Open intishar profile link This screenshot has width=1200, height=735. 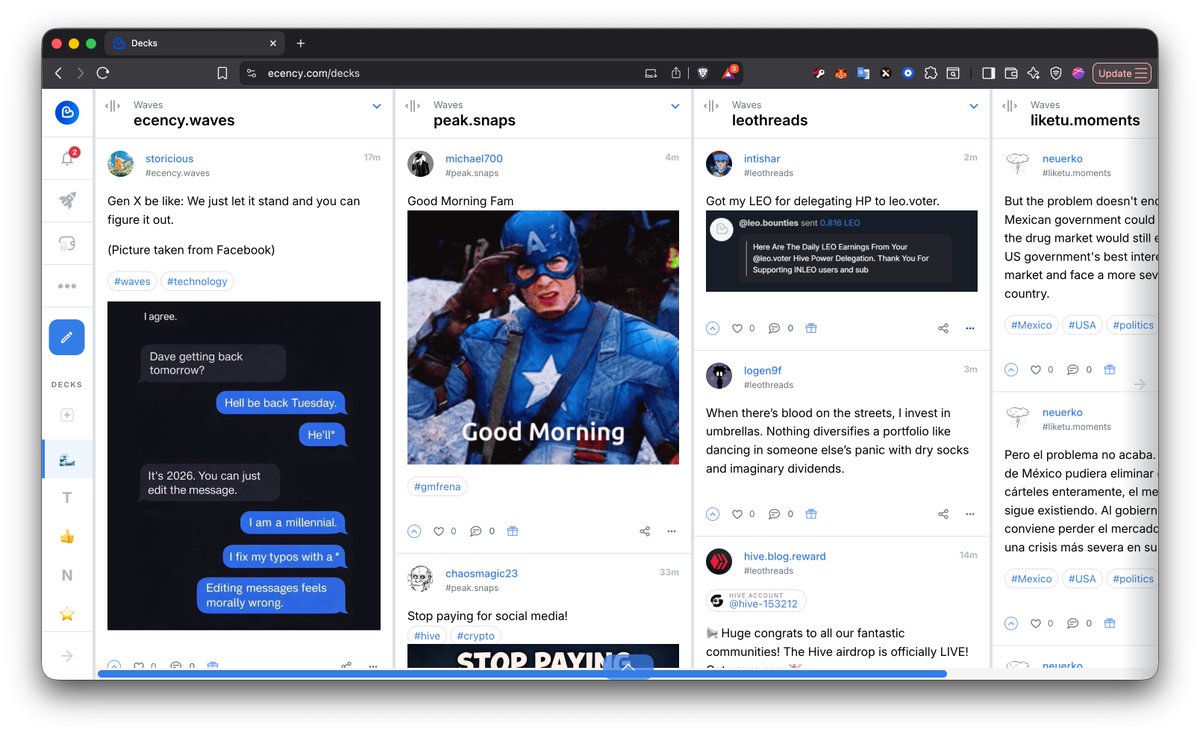[762, 158]
